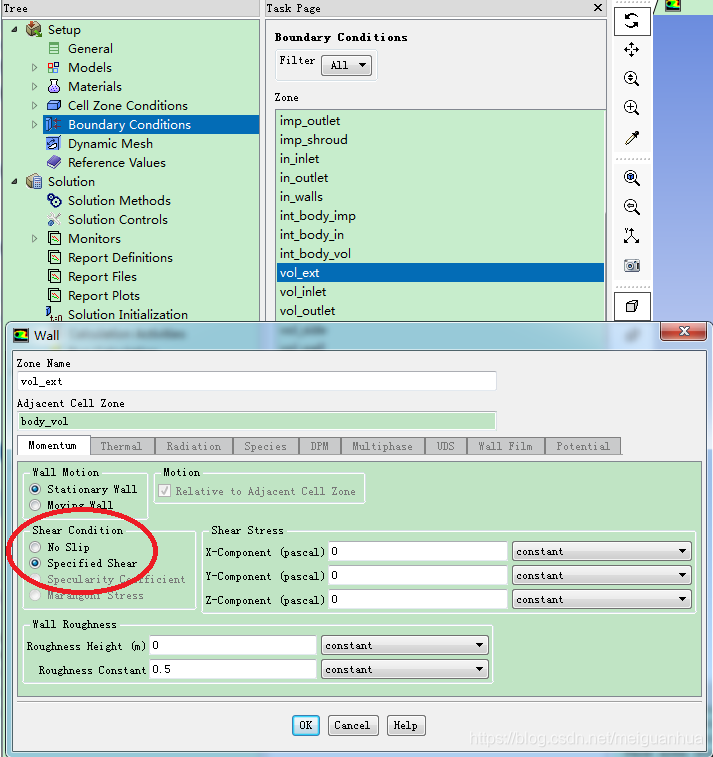Choose the No Slip shear condition
Screen dimensions: 713x757
click(x=35, y=547)
